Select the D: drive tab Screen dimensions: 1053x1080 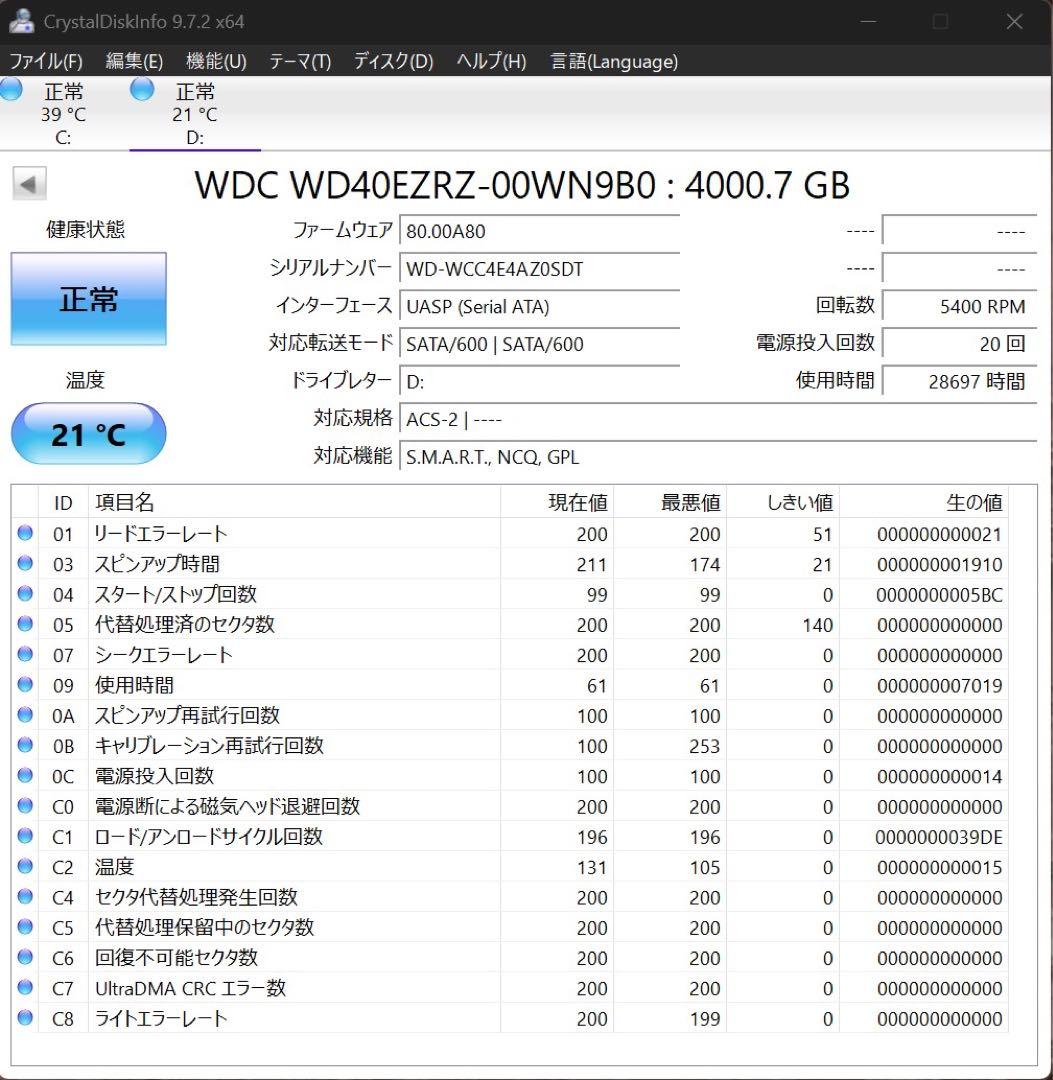pyautogui.click(x=195, y=112)
